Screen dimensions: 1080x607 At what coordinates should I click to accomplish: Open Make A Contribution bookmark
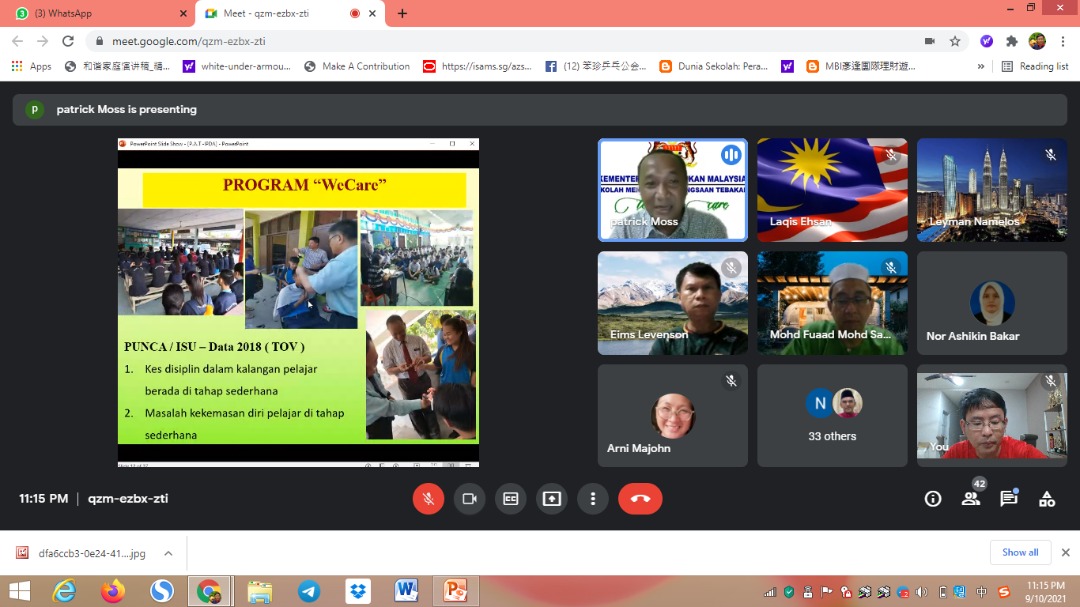tap(357, 66)
